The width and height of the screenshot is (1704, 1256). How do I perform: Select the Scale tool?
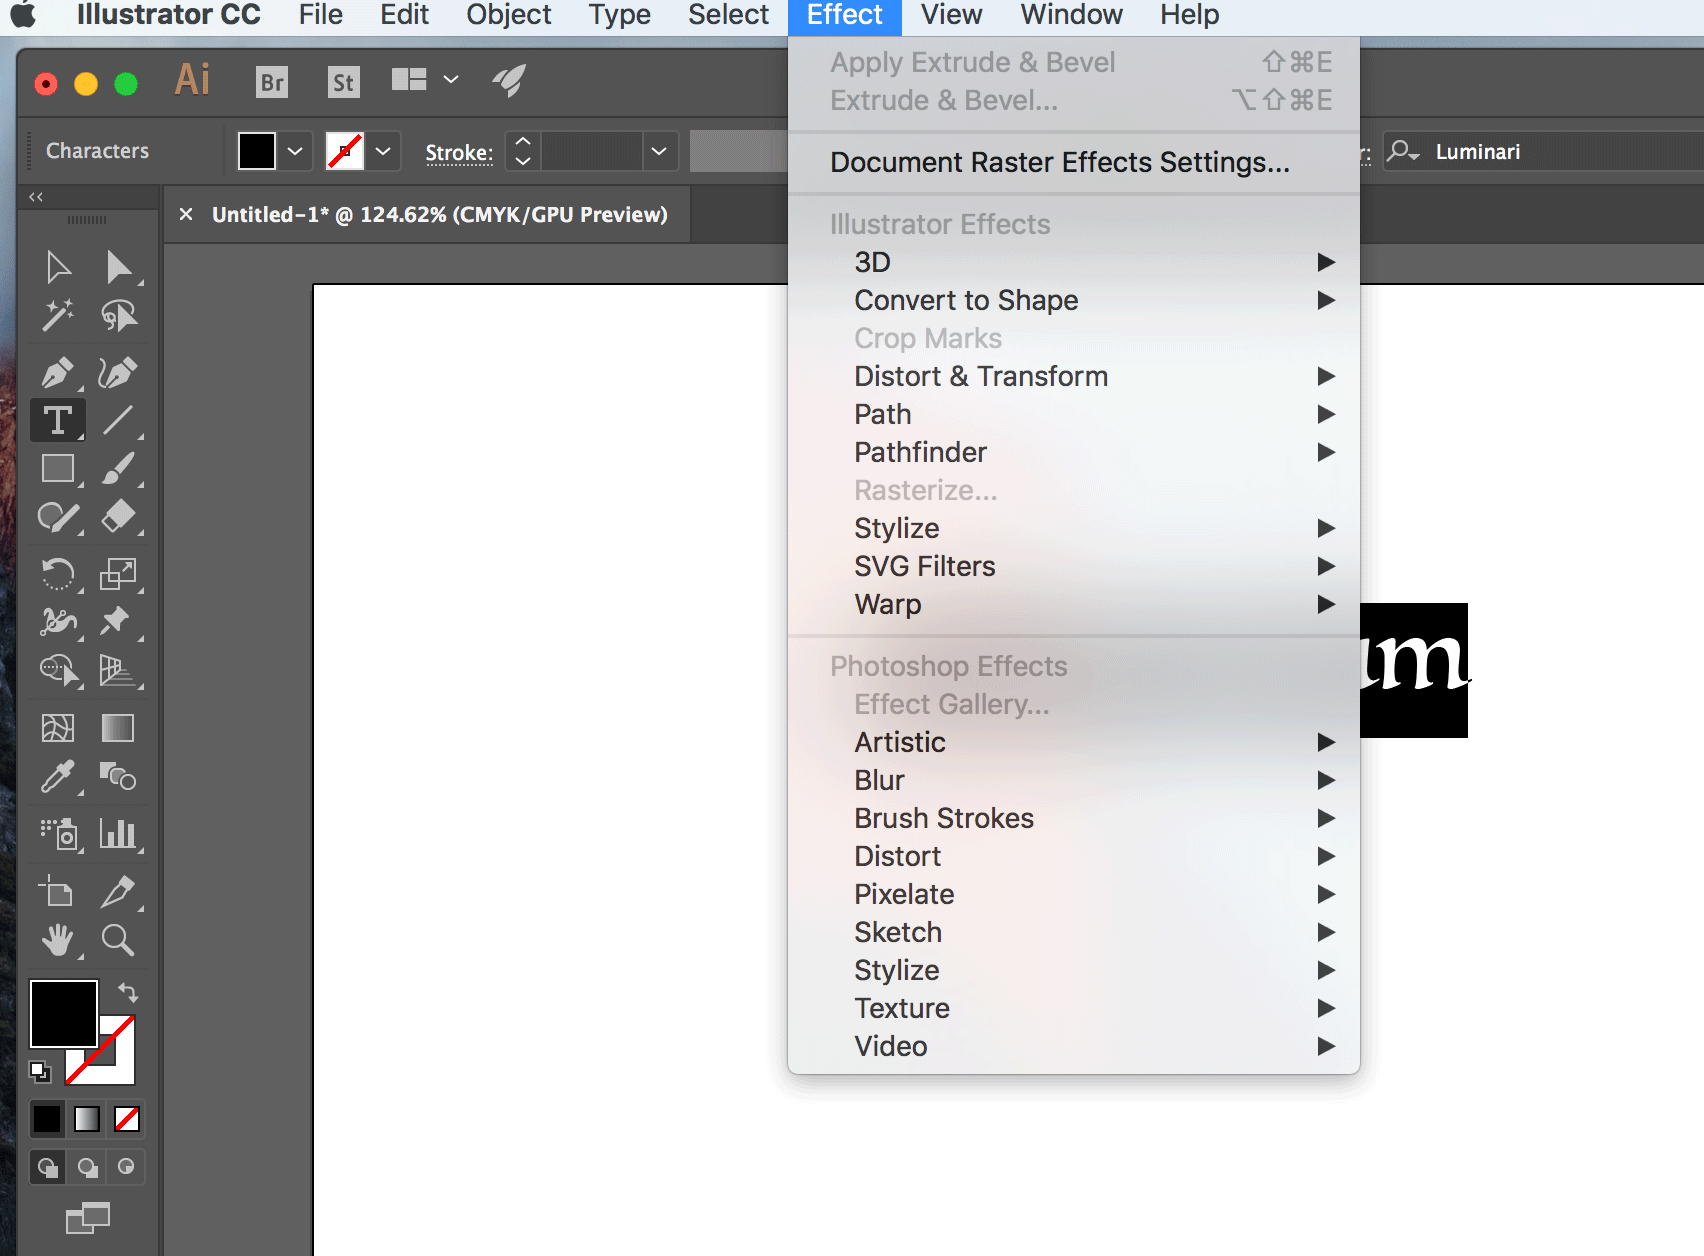click(118, 573)
